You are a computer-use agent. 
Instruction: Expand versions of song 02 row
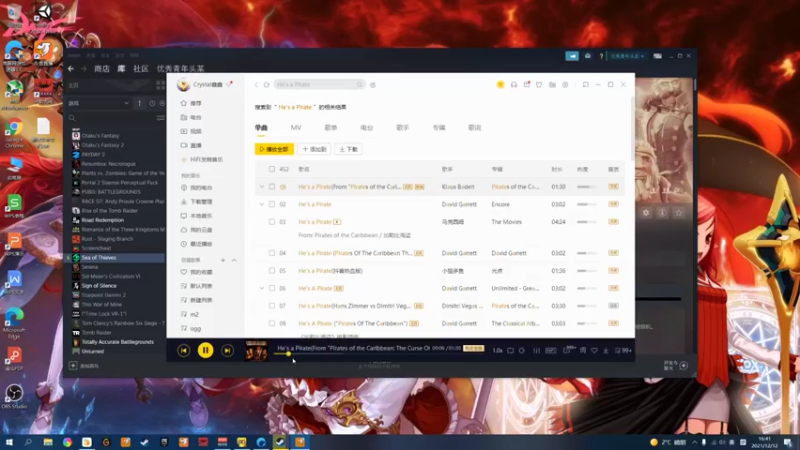coord(262,204)
